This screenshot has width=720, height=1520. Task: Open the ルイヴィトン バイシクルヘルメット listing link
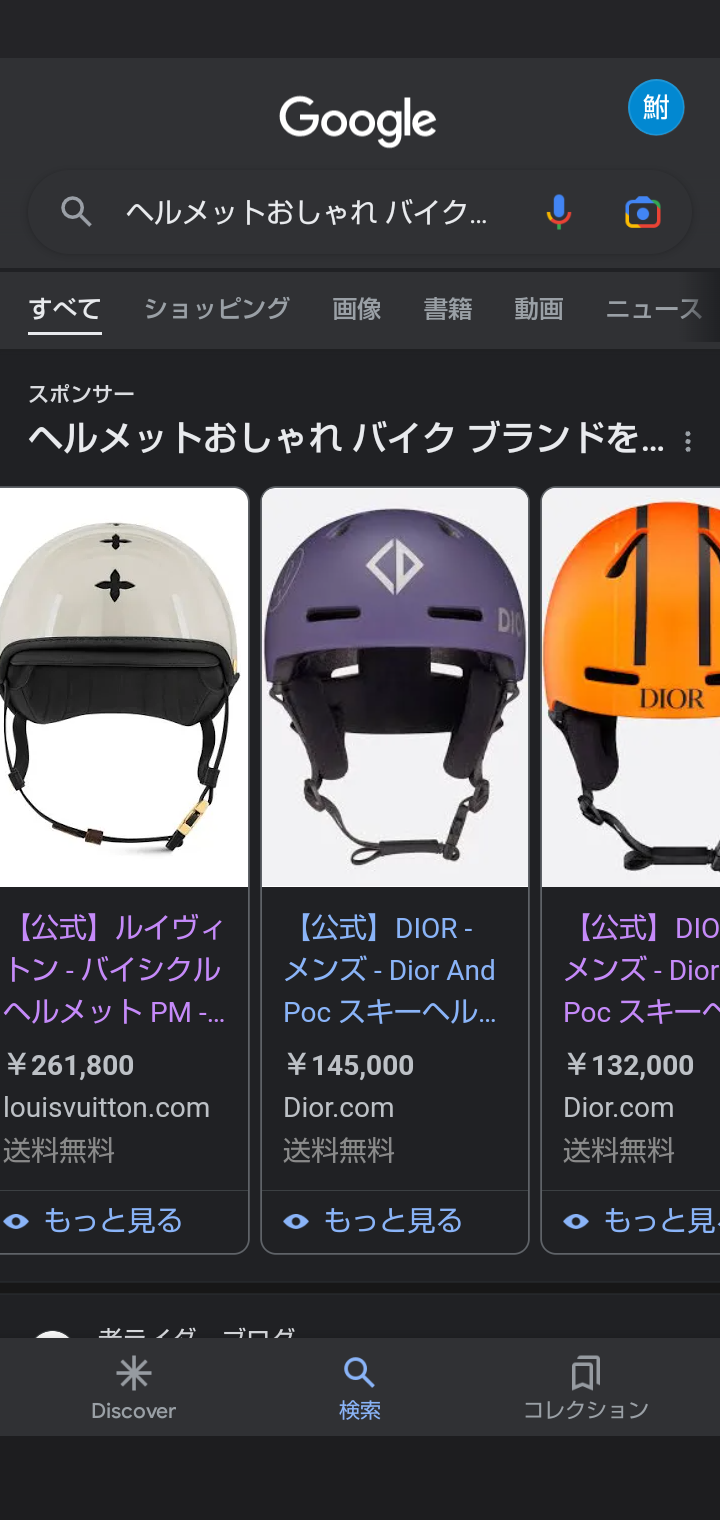[115, 970]
